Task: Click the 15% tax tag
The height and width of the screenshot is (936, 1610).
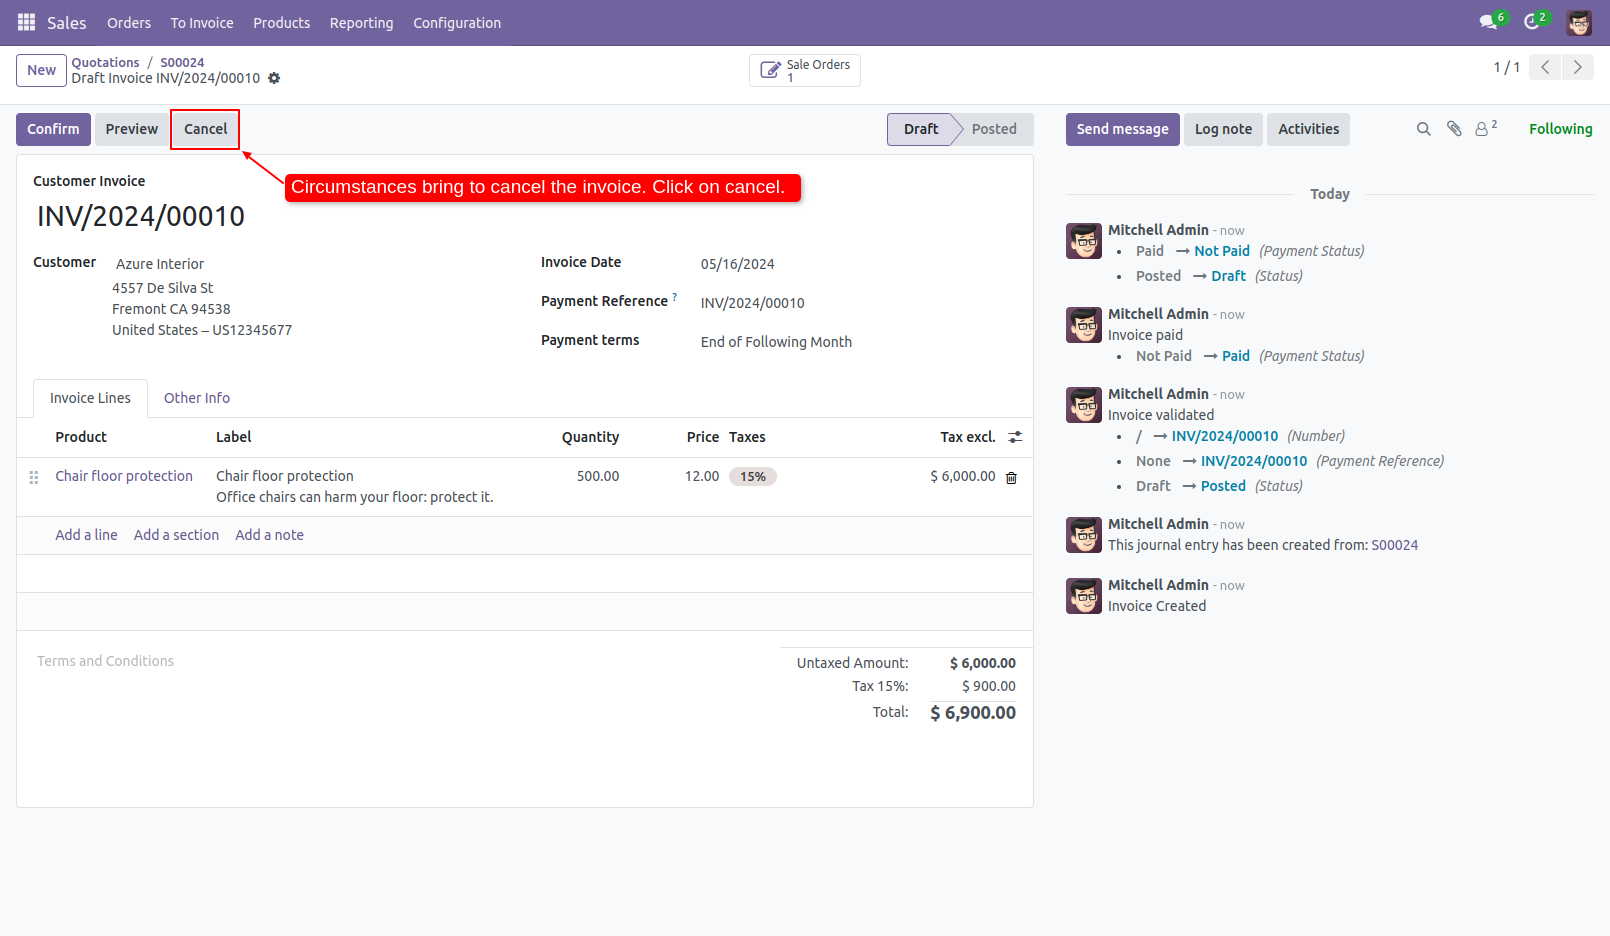Action: (x=753, y=476)
